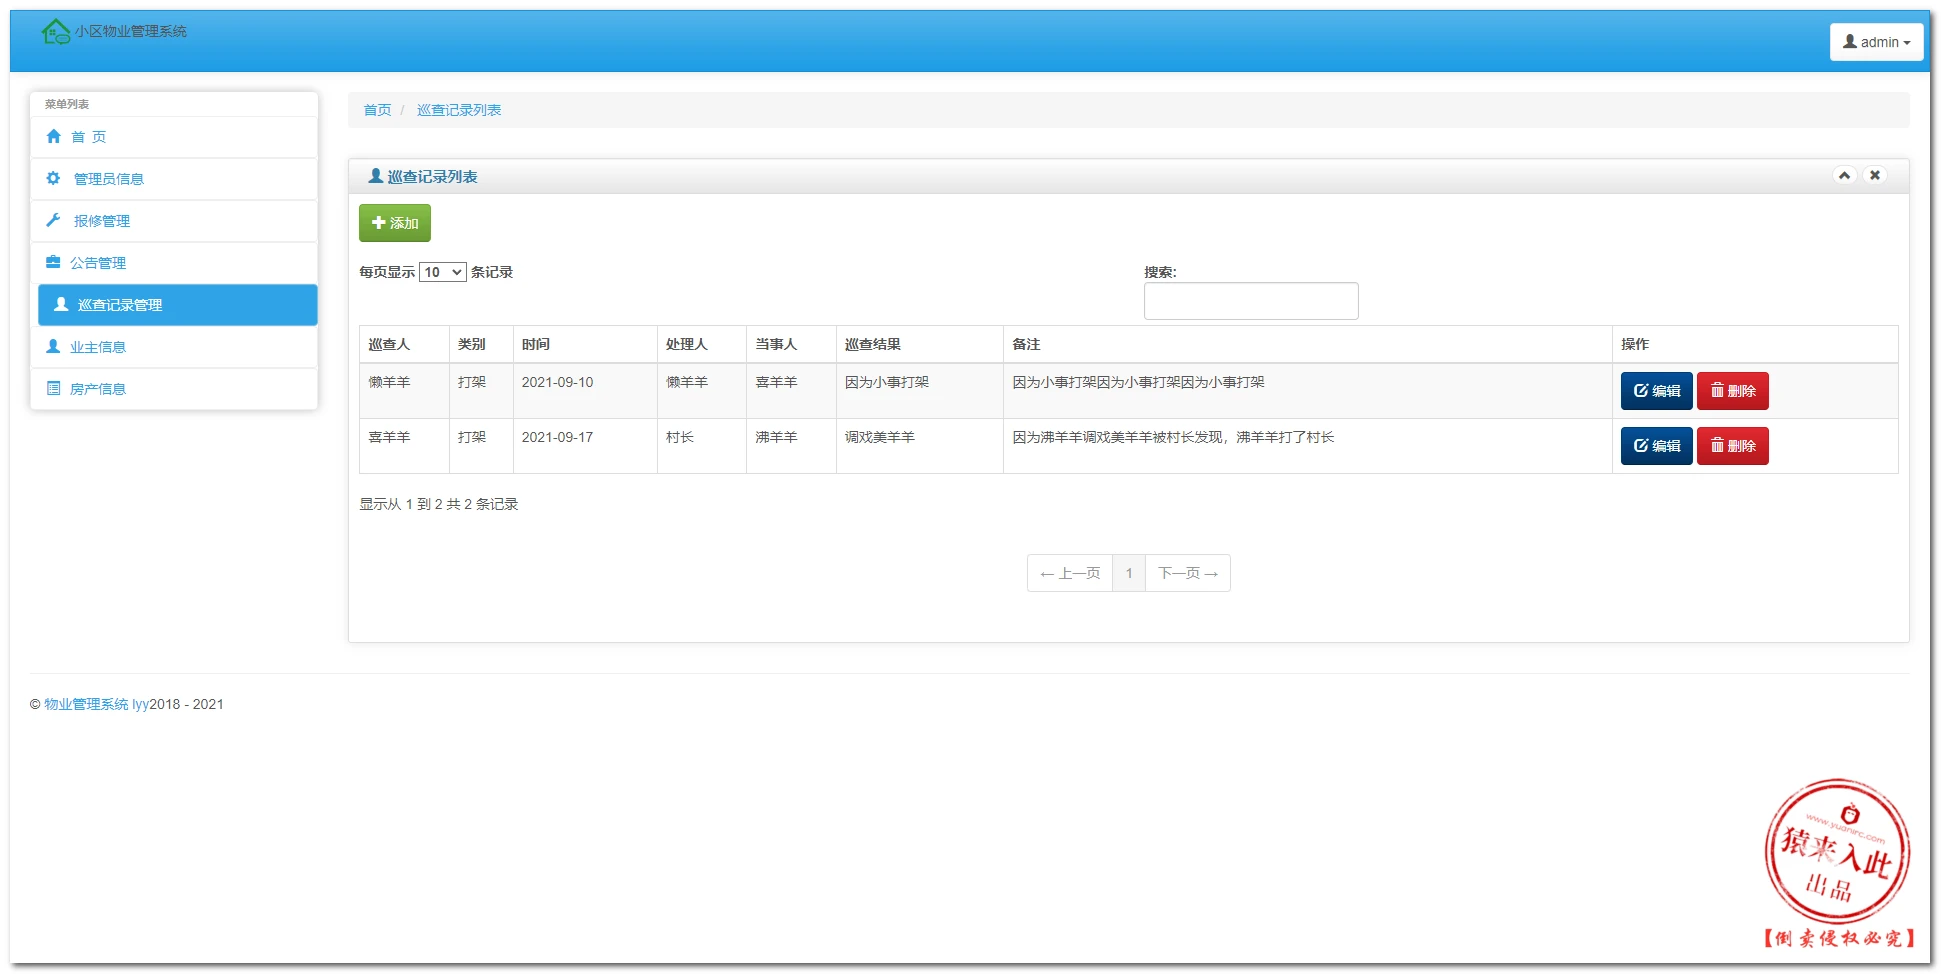The image size is (1941, 974).
Task: Select page 1 in the pagination
Action: click(x=1129, y=573)
